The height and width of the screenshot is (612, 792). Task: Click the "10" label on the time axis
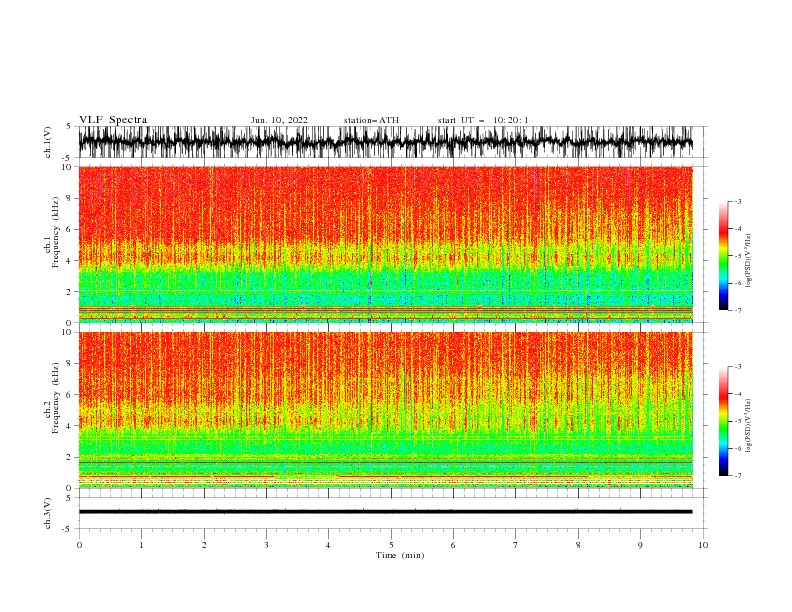coord(703,545)
